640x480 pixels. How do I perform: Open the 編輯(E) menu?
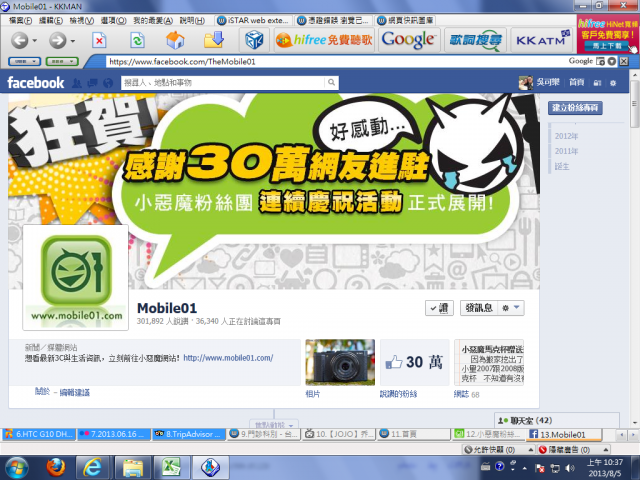click(x=51, y=20)
